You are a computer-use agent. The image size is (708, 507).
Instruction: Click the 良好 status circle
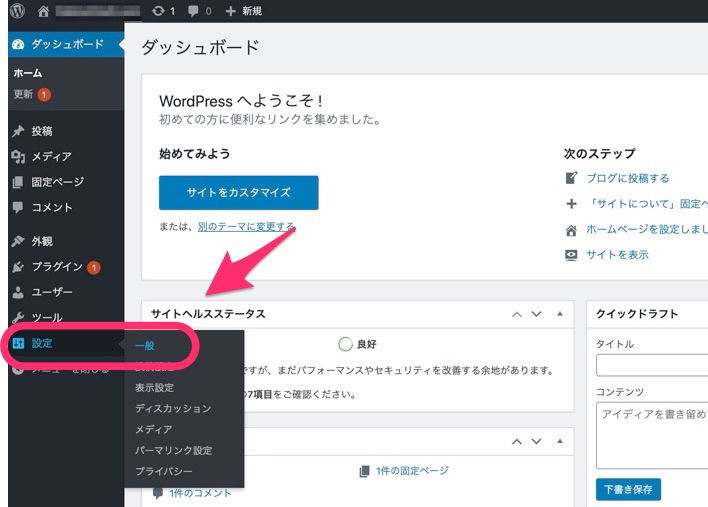tap(345, 344)
